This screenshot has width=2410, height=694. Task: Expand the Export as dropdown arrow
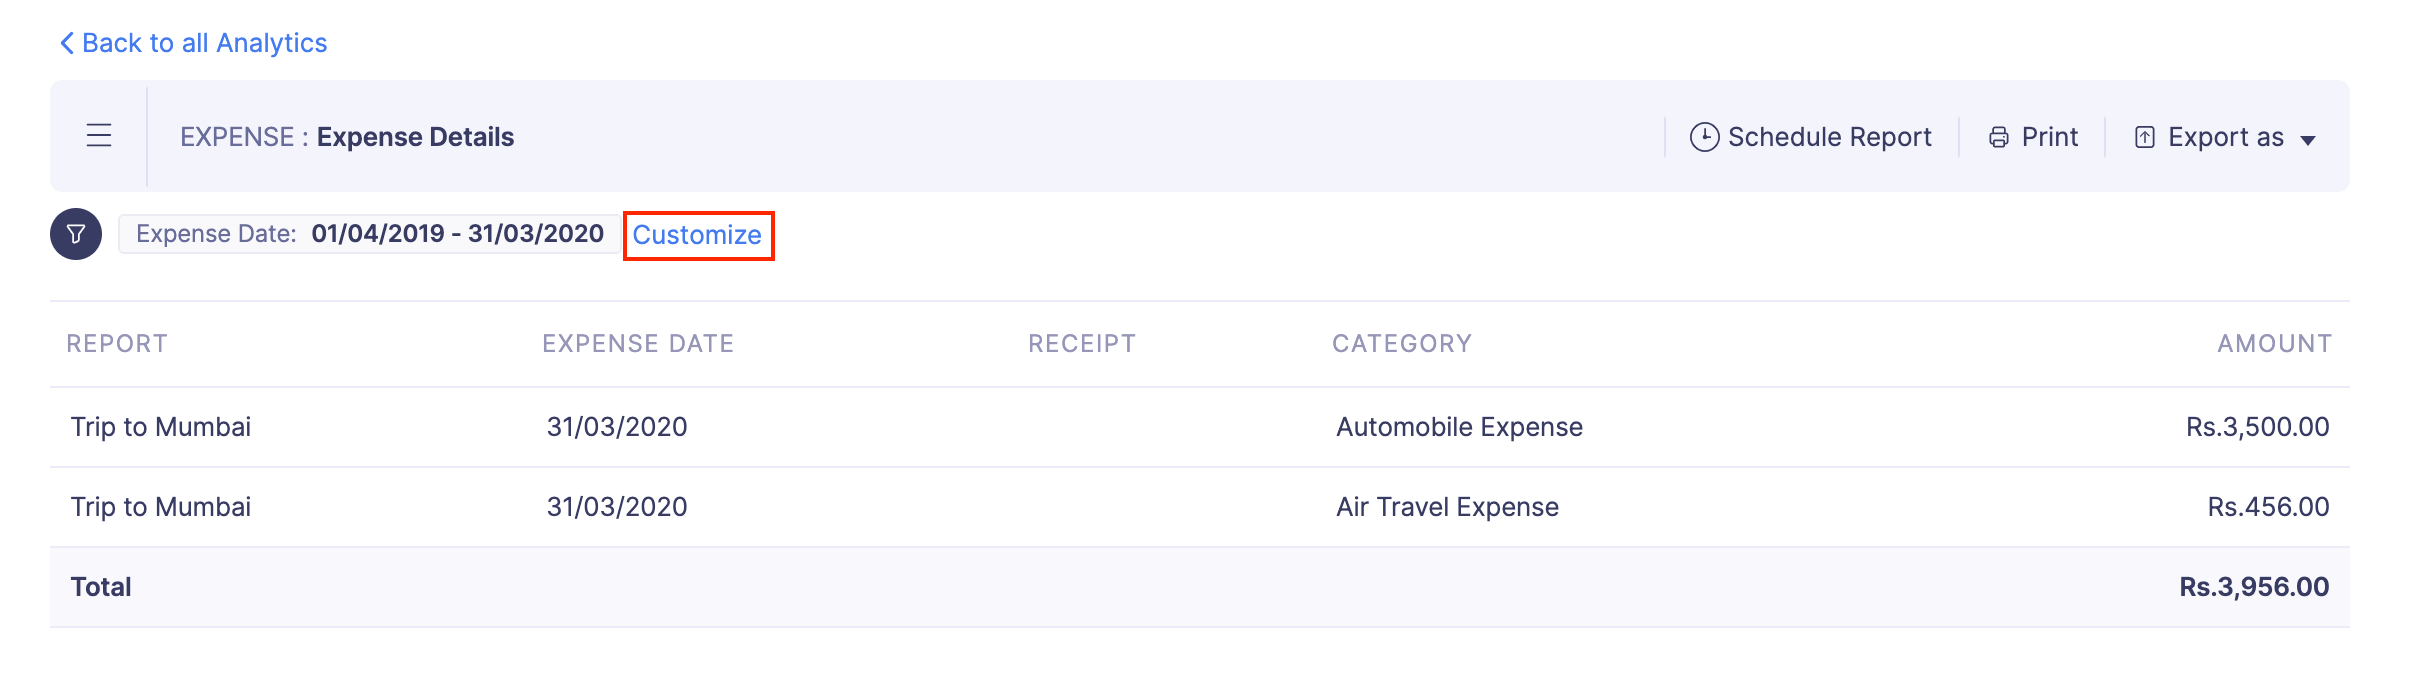[x=2308, y=140]
